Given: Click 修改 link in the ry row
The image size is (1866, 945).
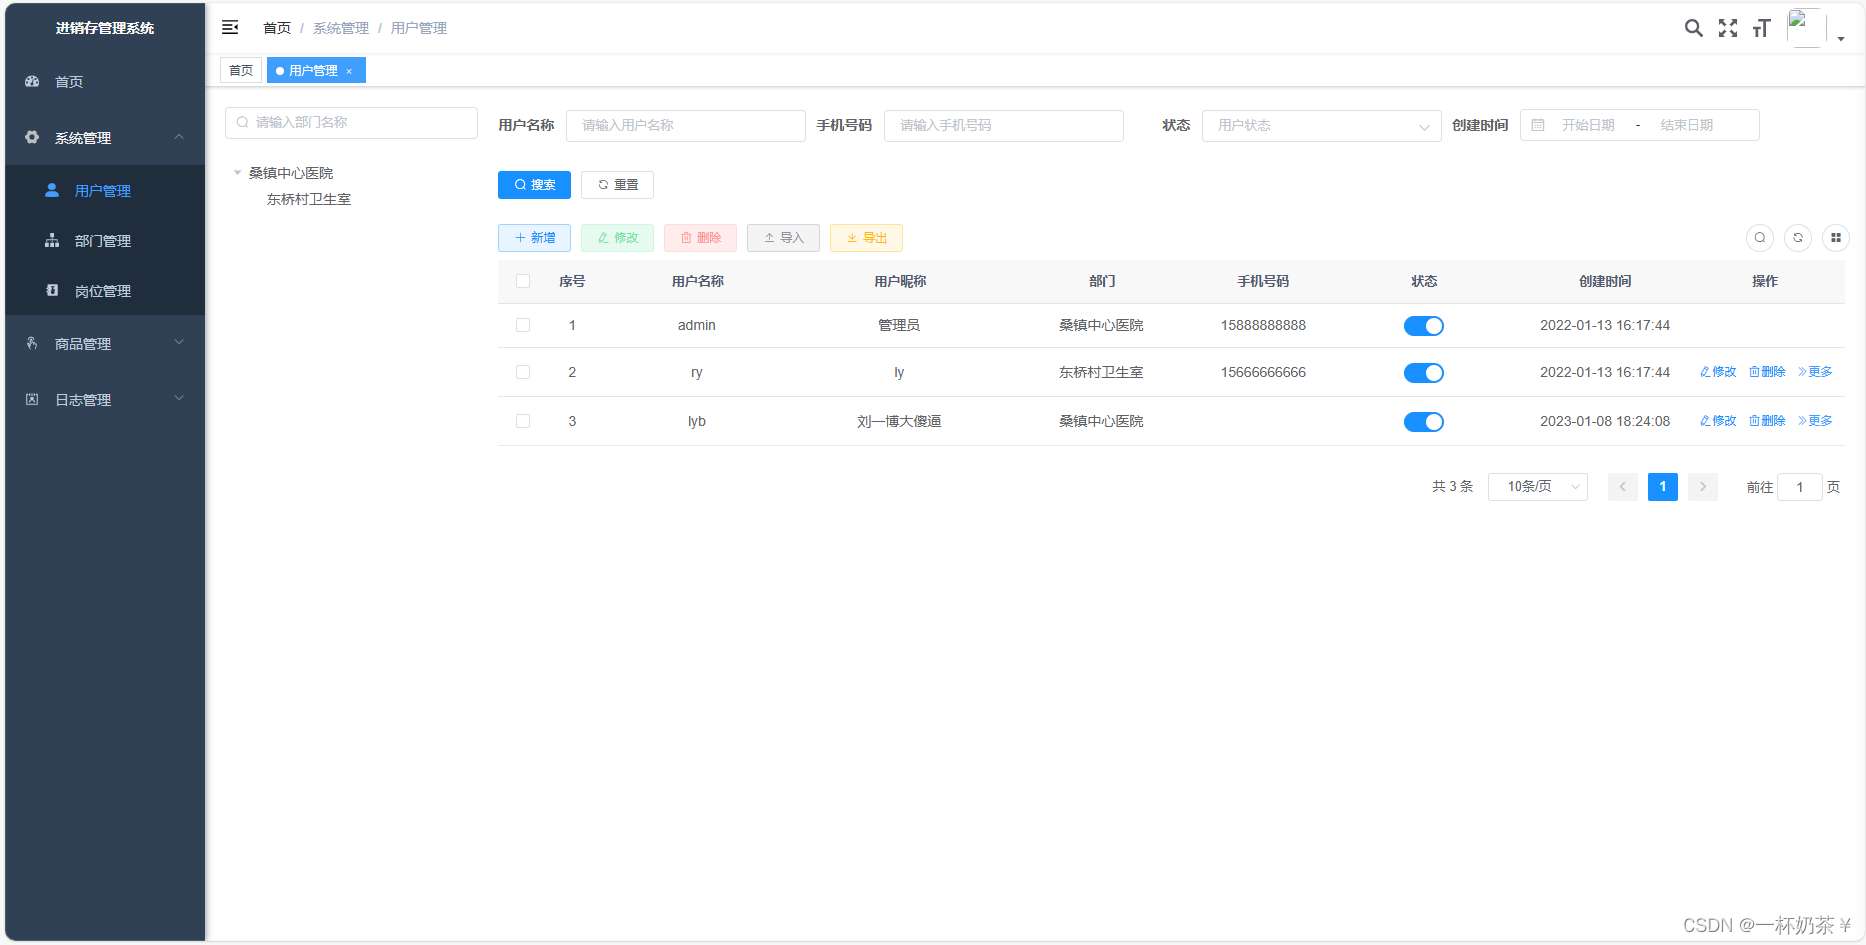Looking at the screenshot, I should [1718, 372].
